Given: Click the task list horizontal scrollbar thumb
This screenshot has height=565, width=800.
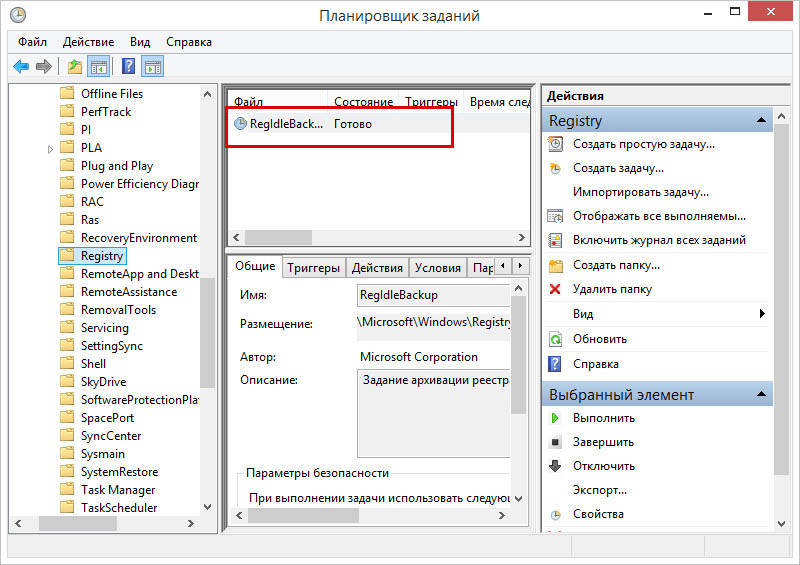Looking at the screenshot, I should coord(278,237).
